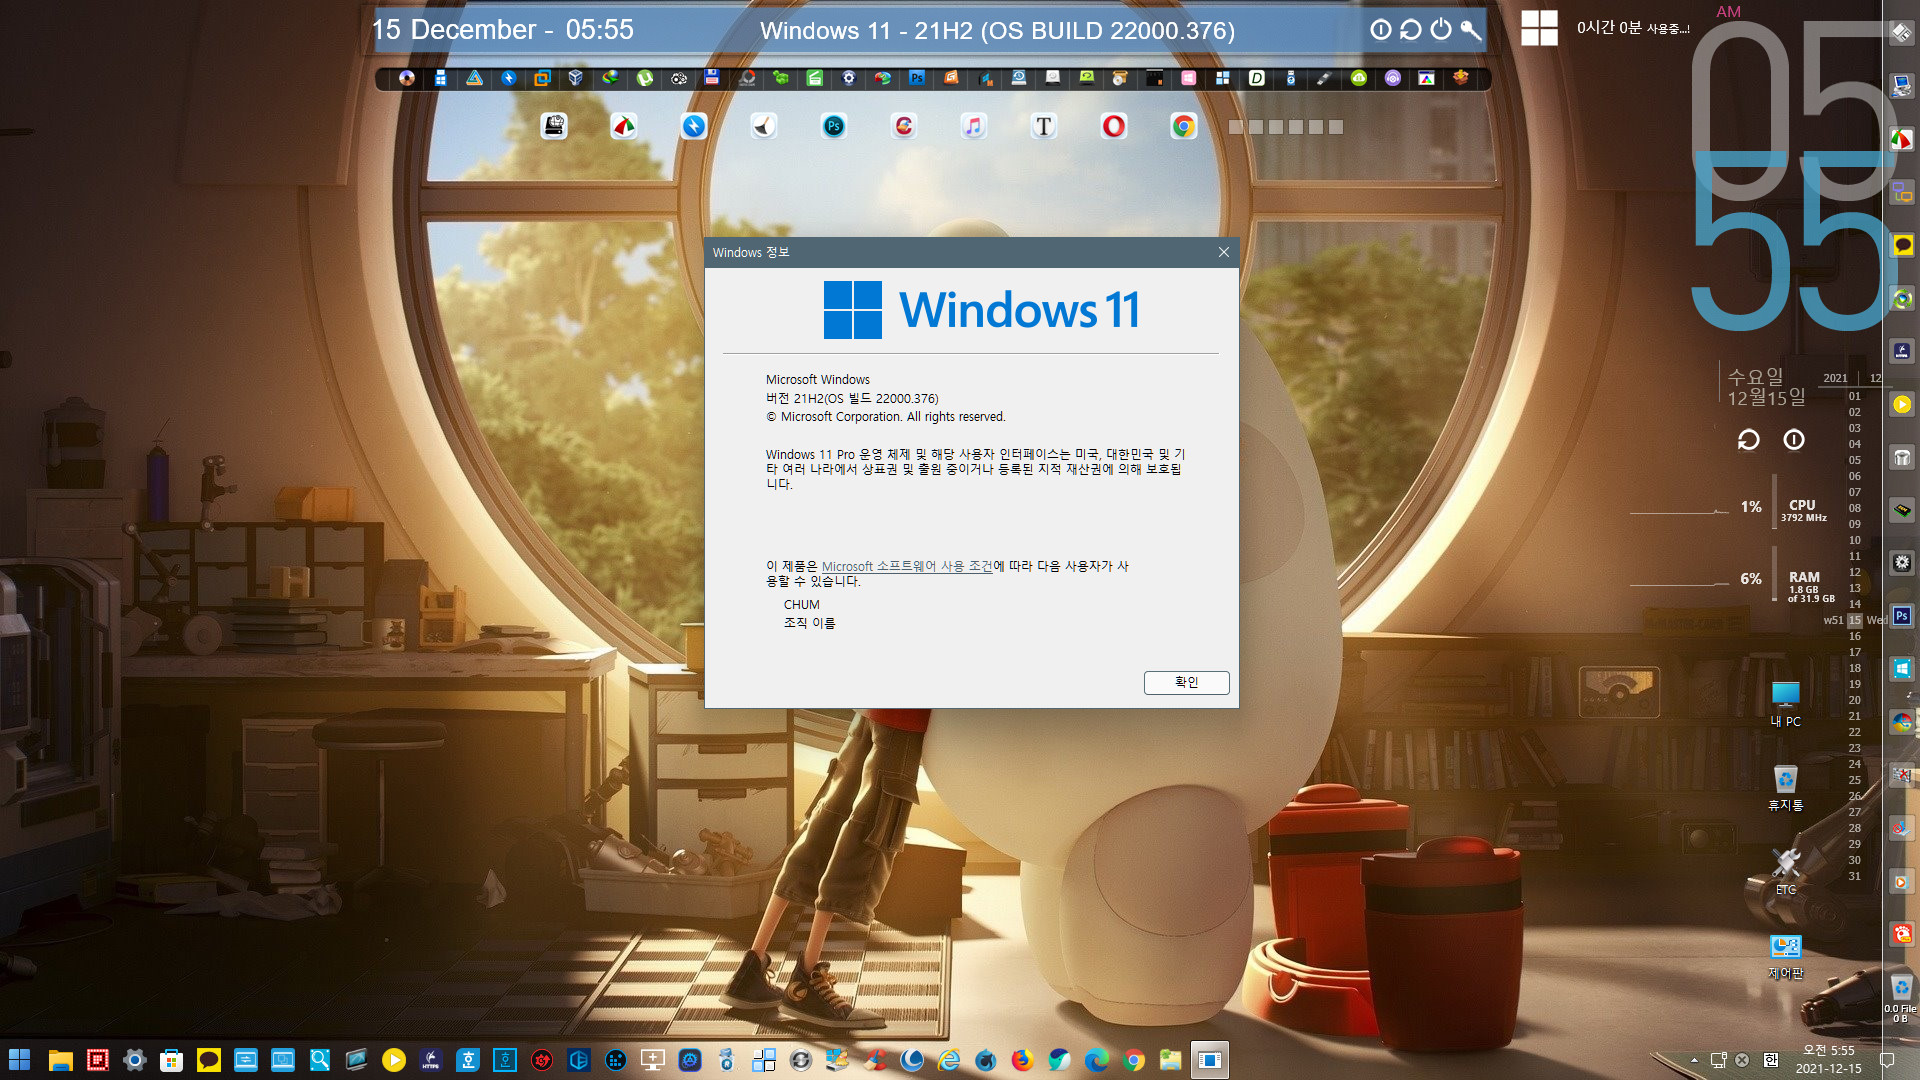
Task: Open the notification center icon
Action: click(1887, 1060)
